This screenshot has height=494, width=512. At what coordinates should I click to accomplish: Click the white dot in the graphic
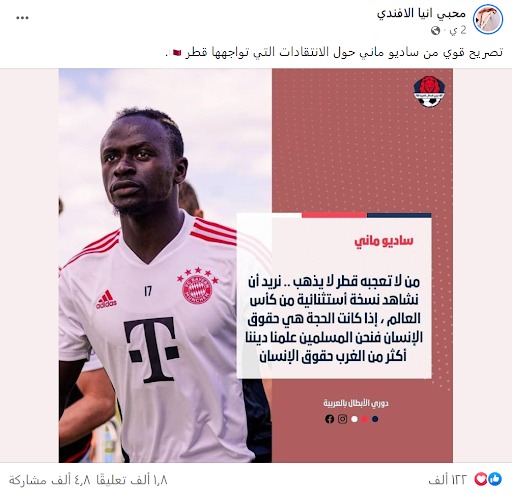[x=354, y=419]
